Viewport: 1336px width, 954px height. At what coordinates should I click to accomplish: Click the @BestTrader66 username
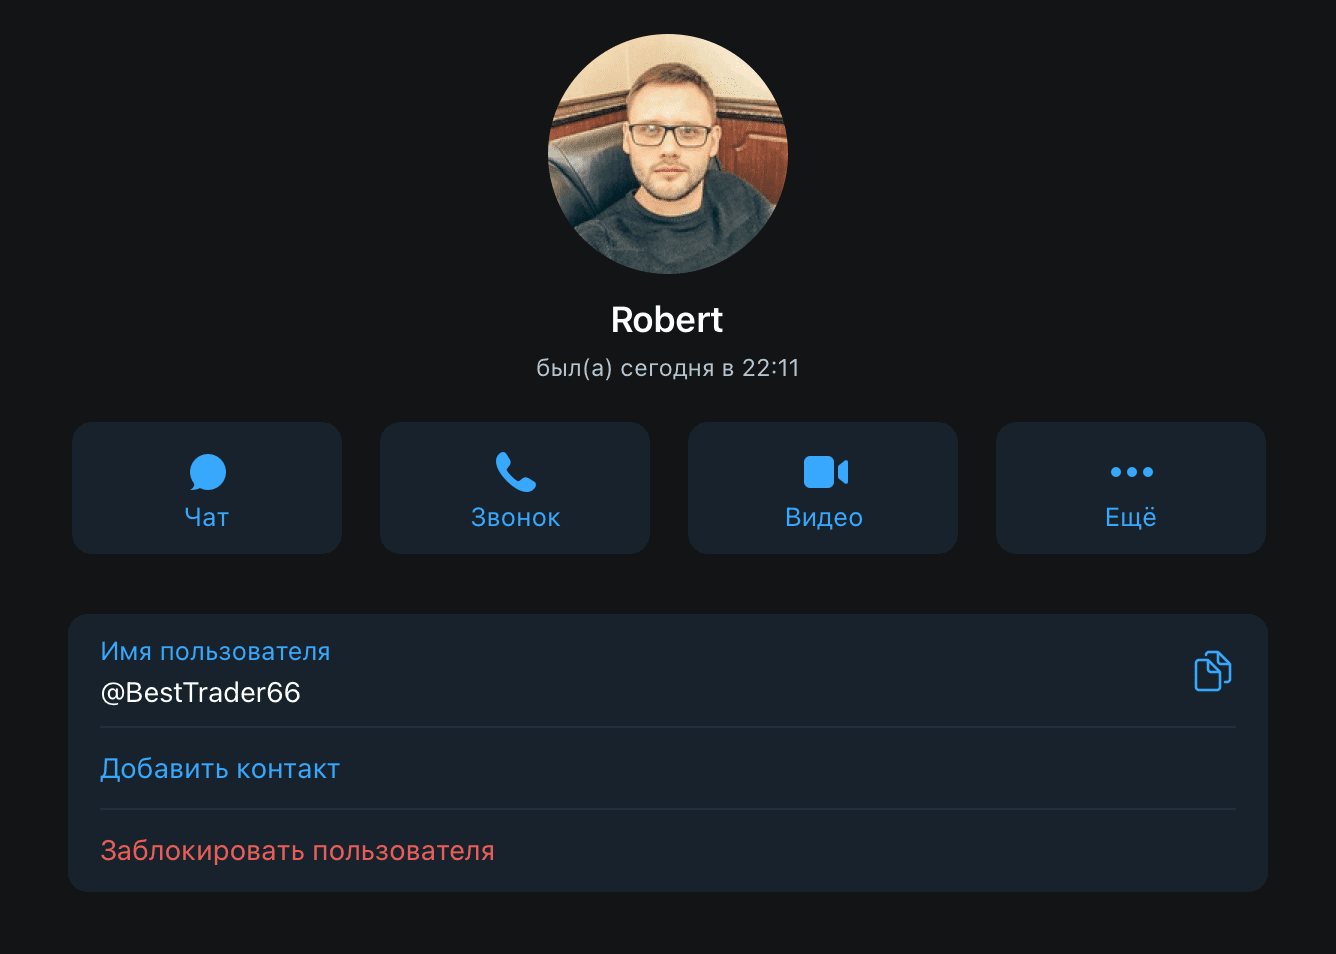(200, 693)
